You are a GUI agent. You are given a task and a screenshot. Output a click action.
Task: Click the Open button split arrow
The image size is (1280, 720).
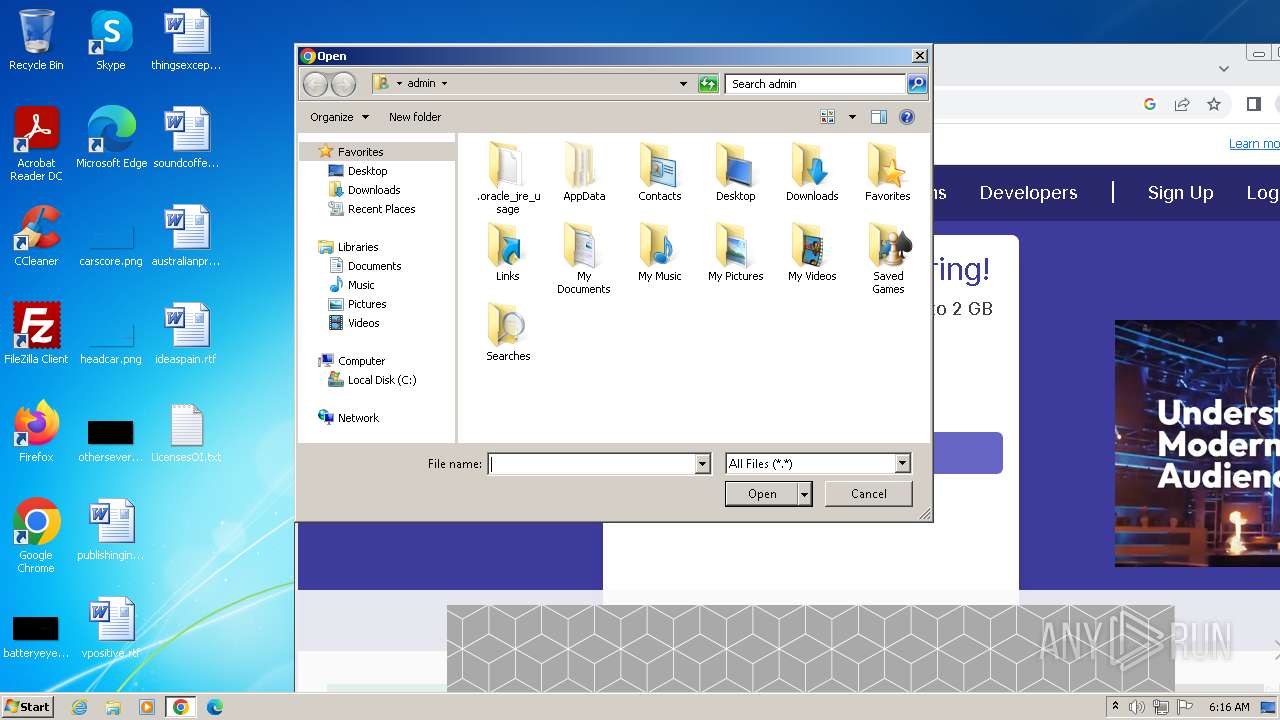click(x=804, y=494)
